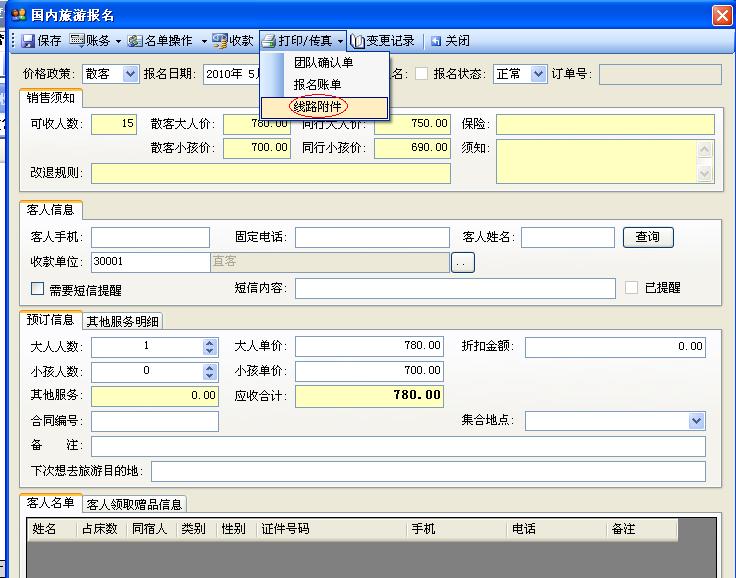The height and width of the screenshot is (578, 736).
Task: Increase 小孩人数 with the up arrow
Action: click(209, 368)
